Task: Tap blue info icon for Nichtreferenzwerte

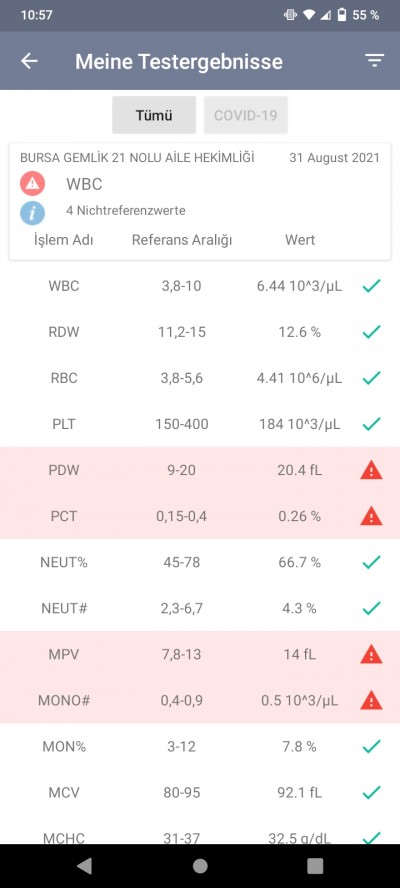Action: (32, 213)
